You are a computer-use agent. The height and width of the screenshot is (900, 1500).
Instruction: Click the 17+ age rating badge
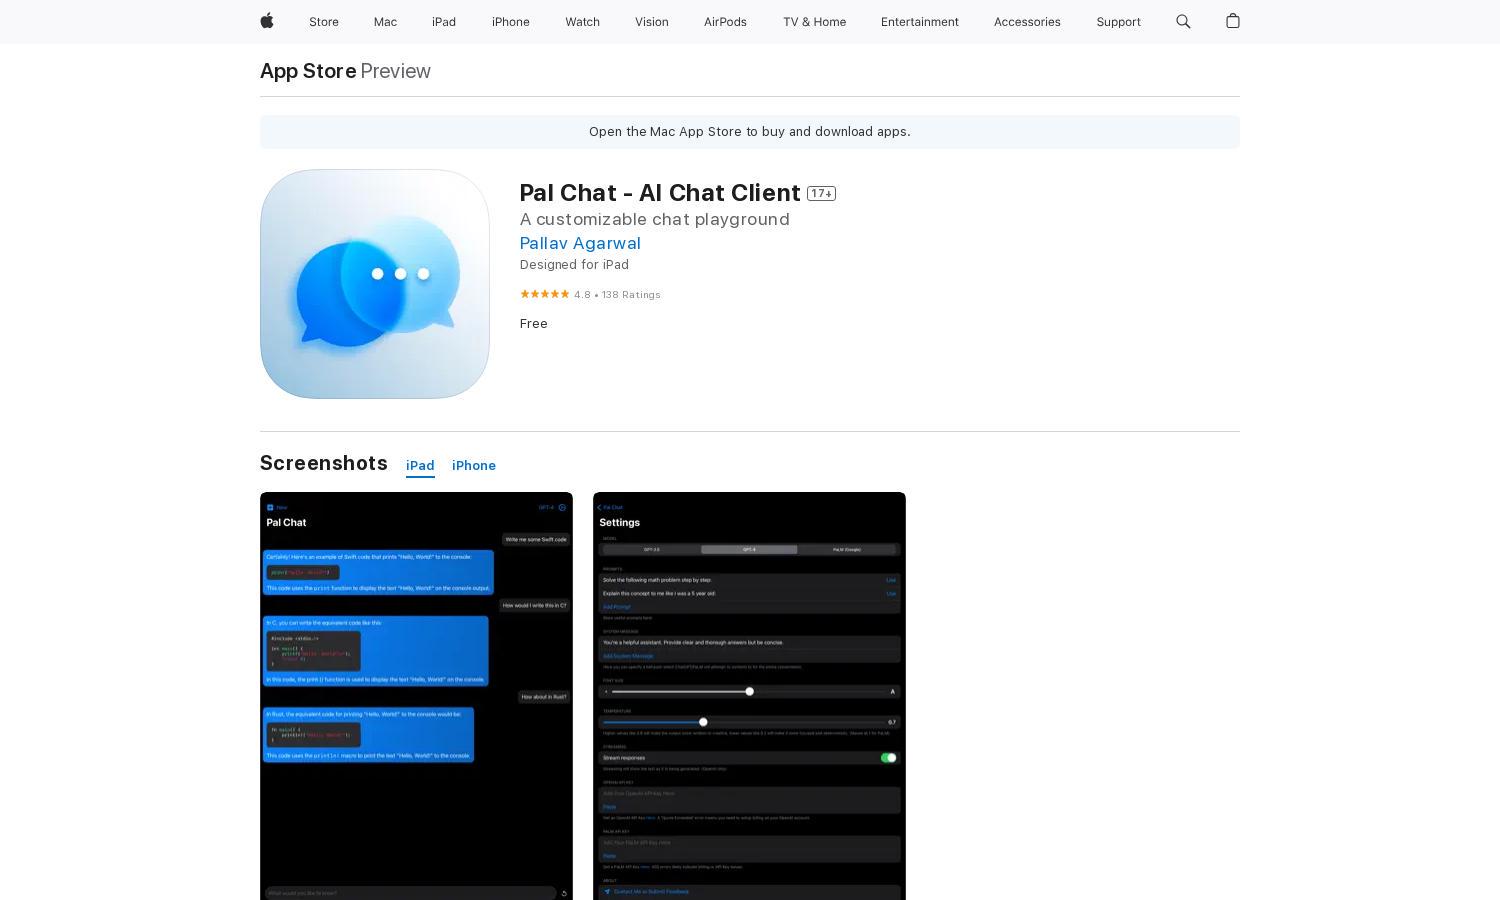(x=821, y=193)
